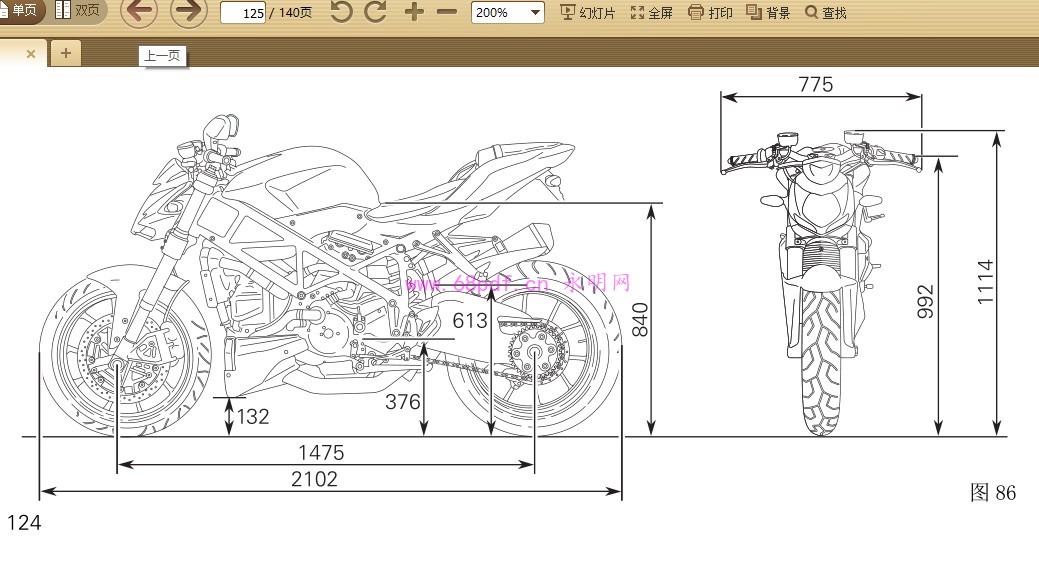The width and height of the screenshot is (1039, 562).
Task: Go to the next page with forward arrow
Action: (189, 12)
